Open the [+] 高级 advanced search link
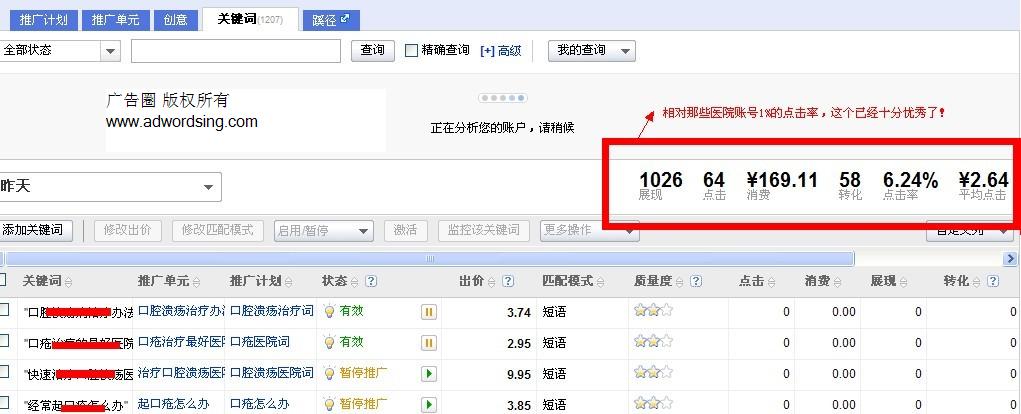1021x414 pixels. point(501,50)
